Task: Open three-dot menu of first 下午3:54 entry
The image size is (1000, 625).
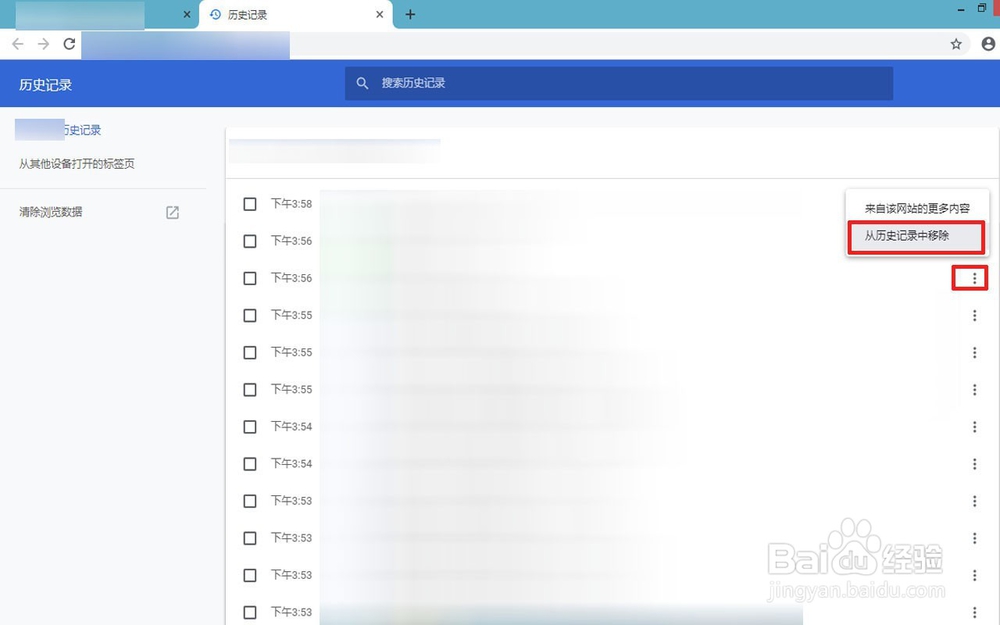Action: (x=974, y=427)
